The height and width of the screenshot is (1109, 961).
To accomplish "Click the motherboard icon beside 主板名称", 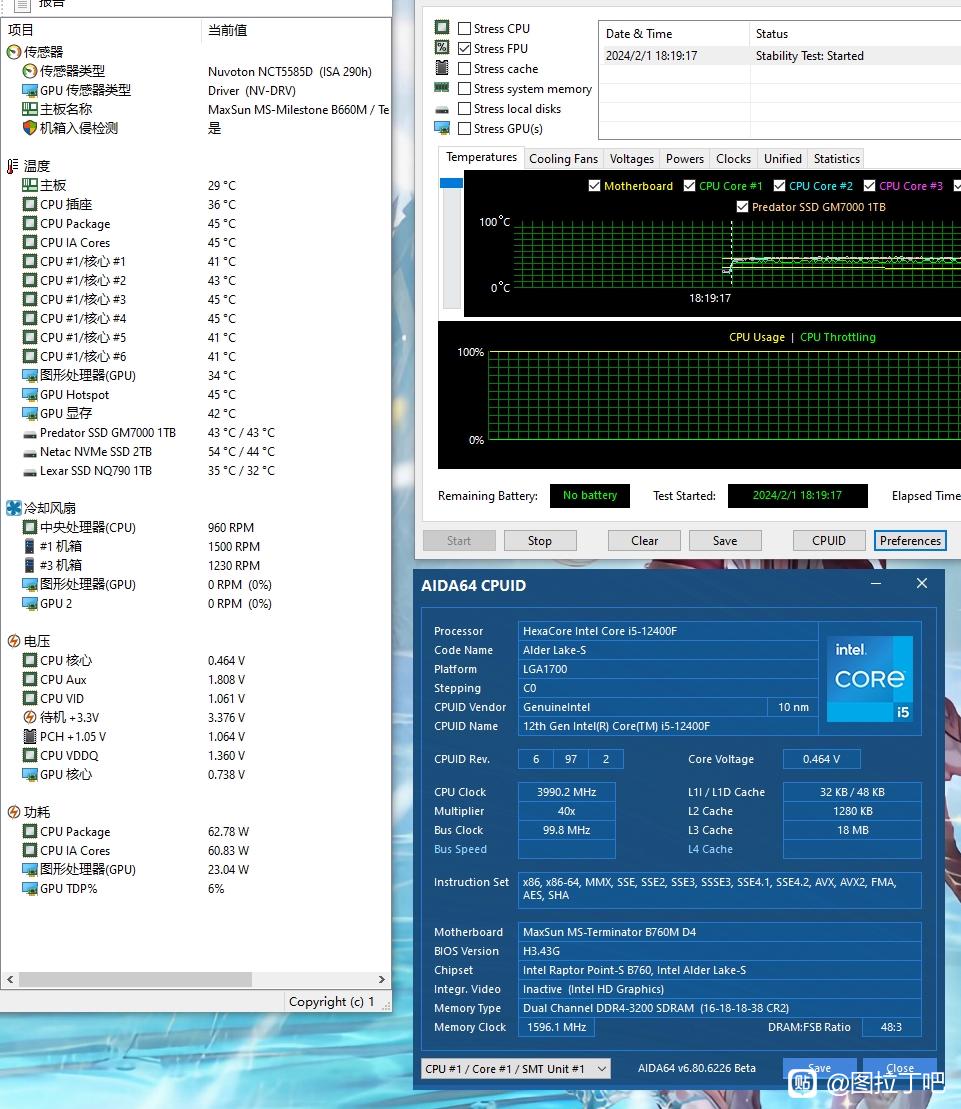I will [x=30, y=109].
